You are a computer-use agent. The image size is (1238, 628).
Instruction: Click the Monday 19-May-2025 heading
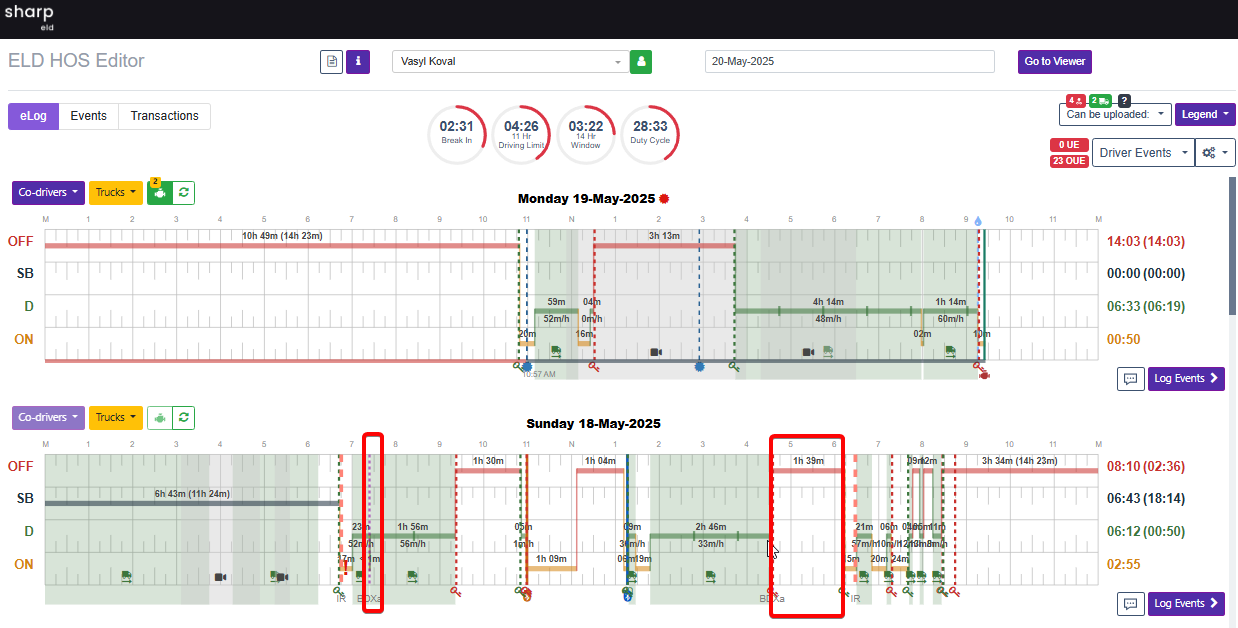(586, 199)
